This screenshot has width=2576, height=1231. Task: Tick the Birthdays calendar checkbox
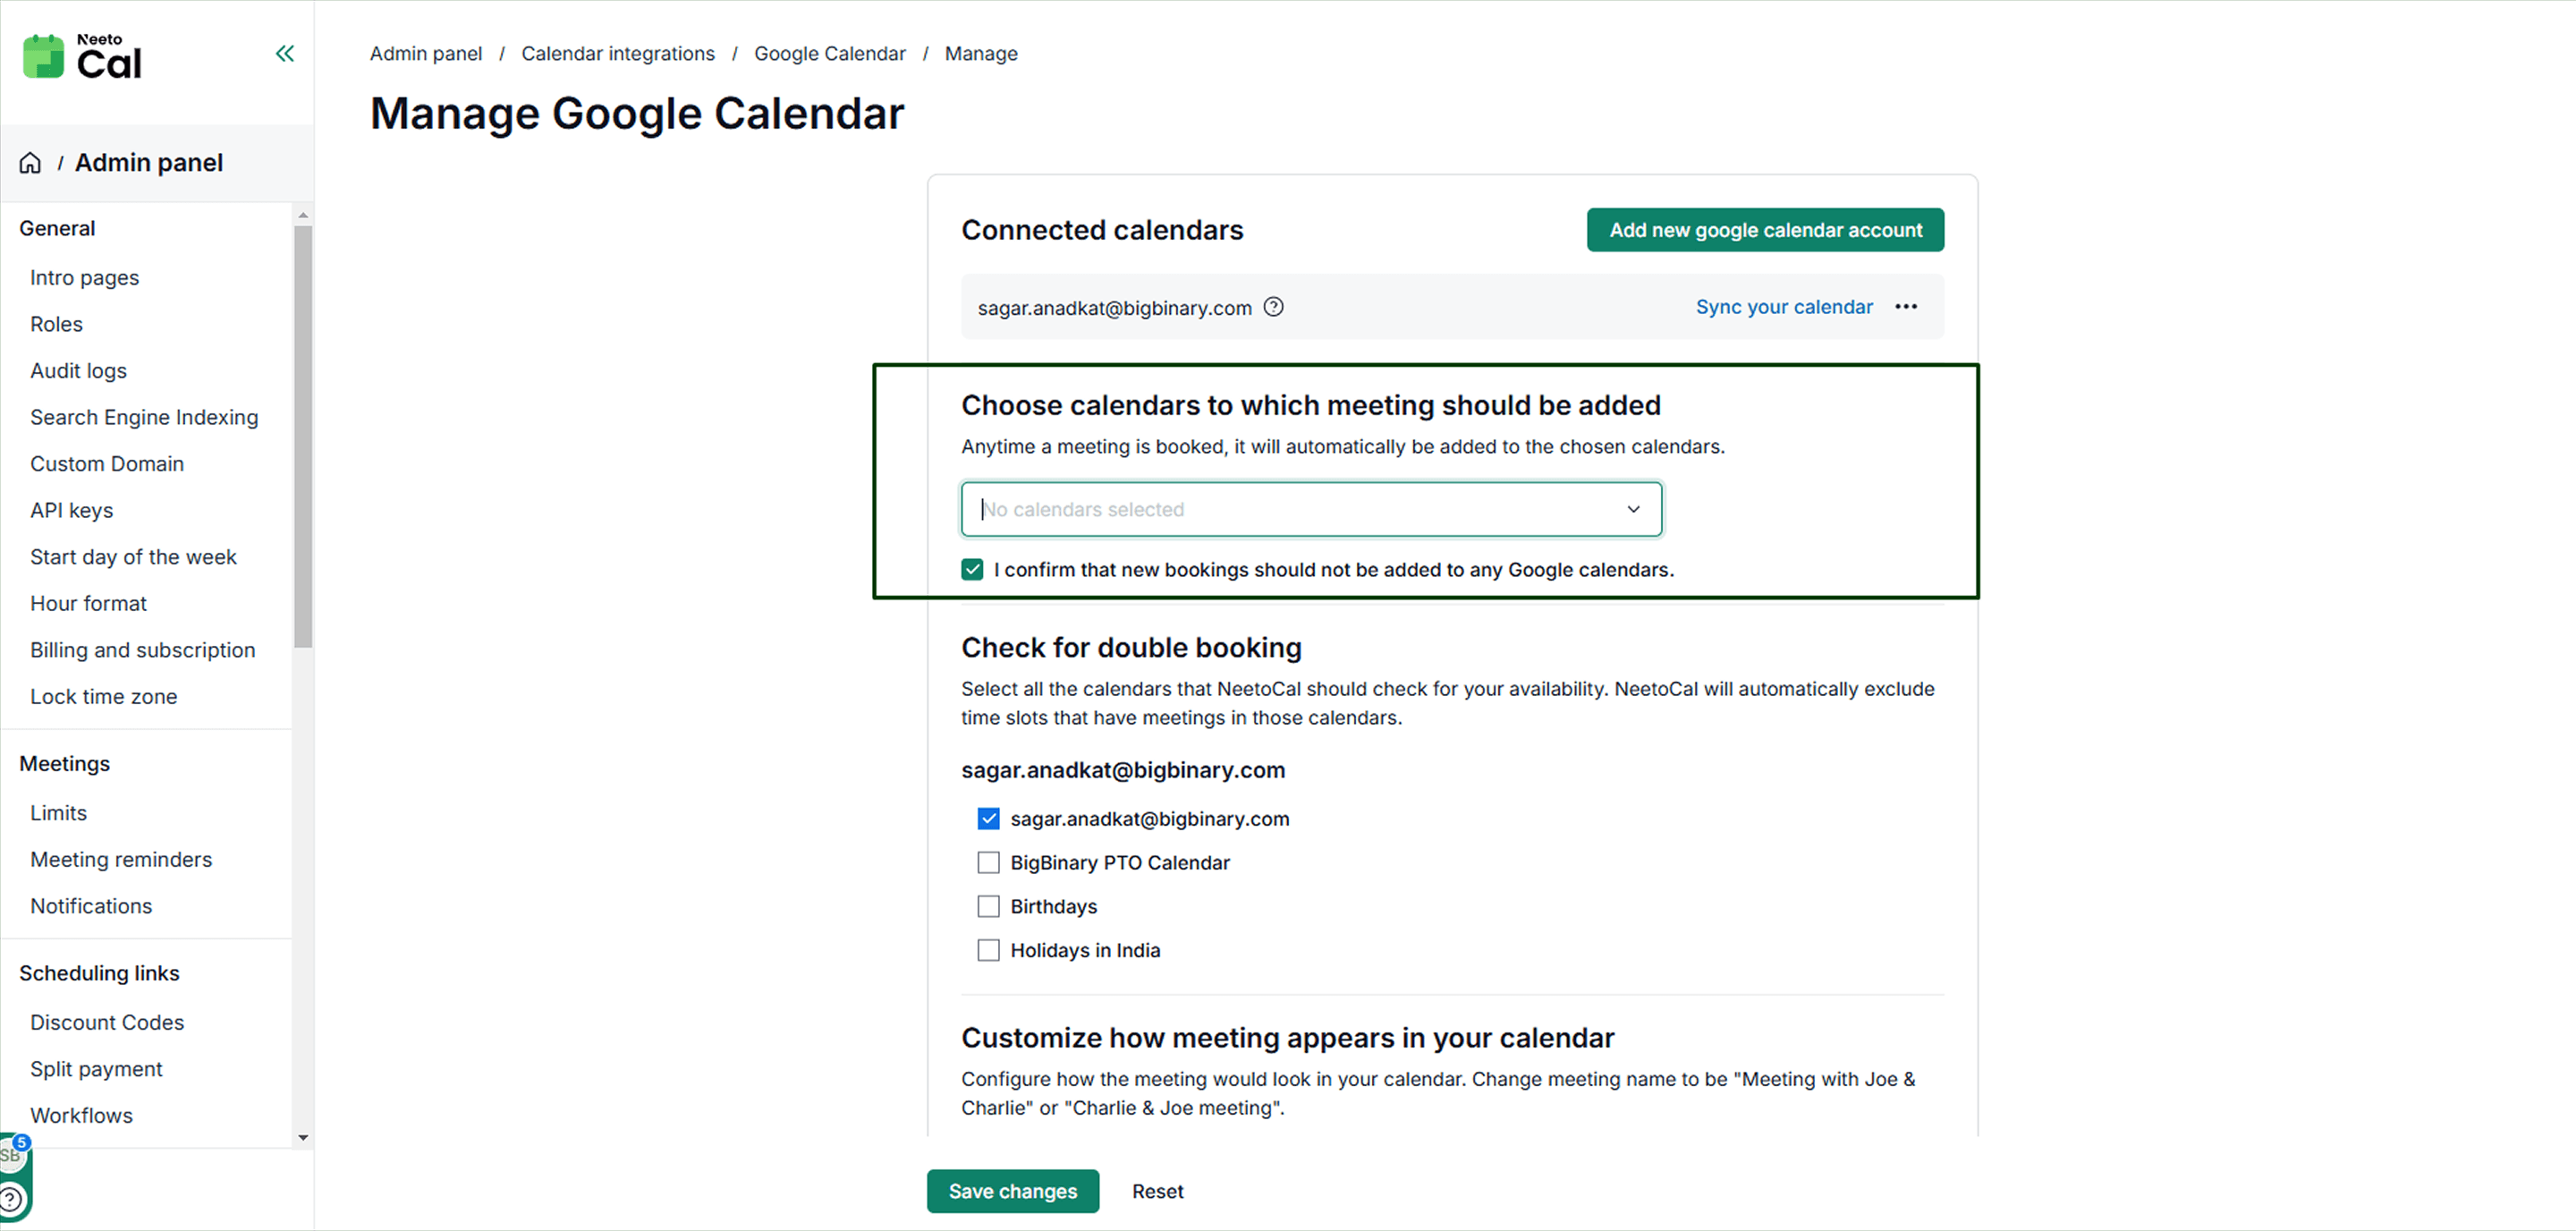point(988,907)
